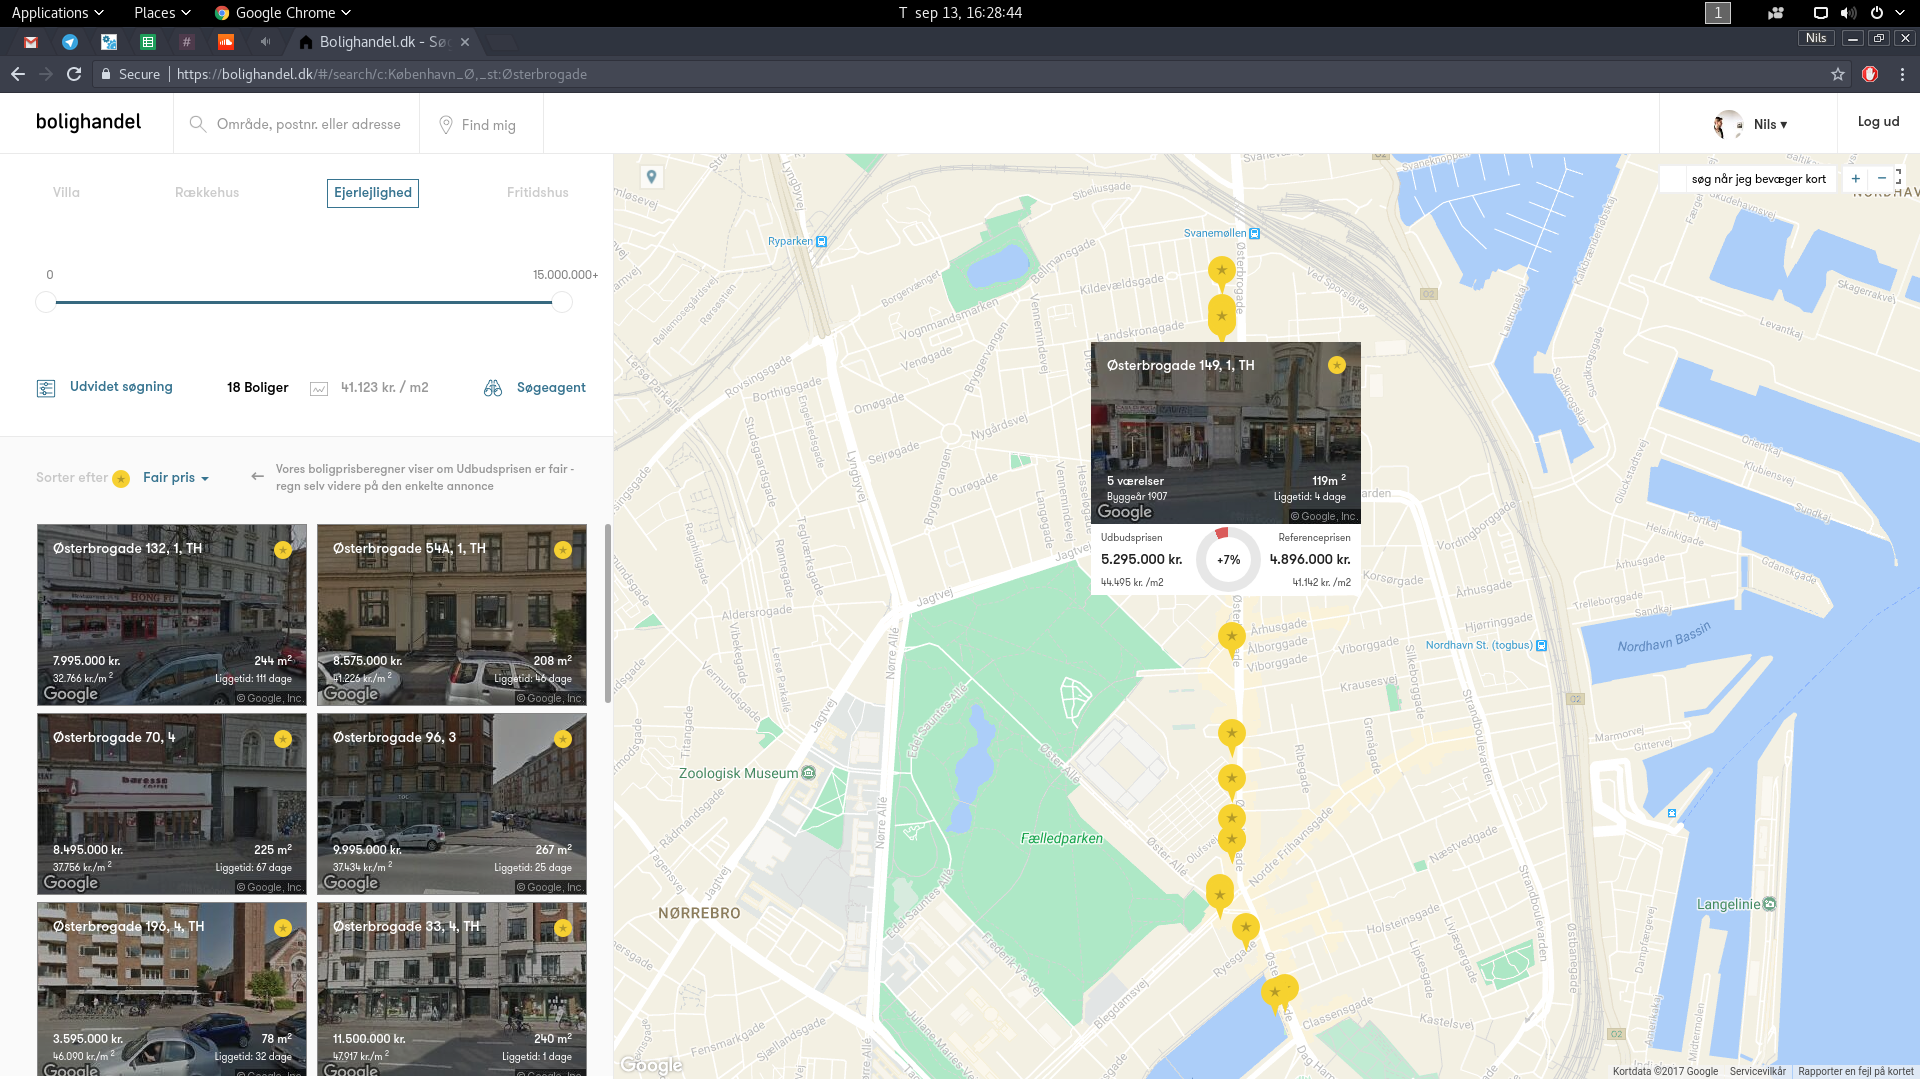Star the Østerbrogade 33, 4, TH listing
Viewport: 1920px width, 1080px height.
point(563,928)
